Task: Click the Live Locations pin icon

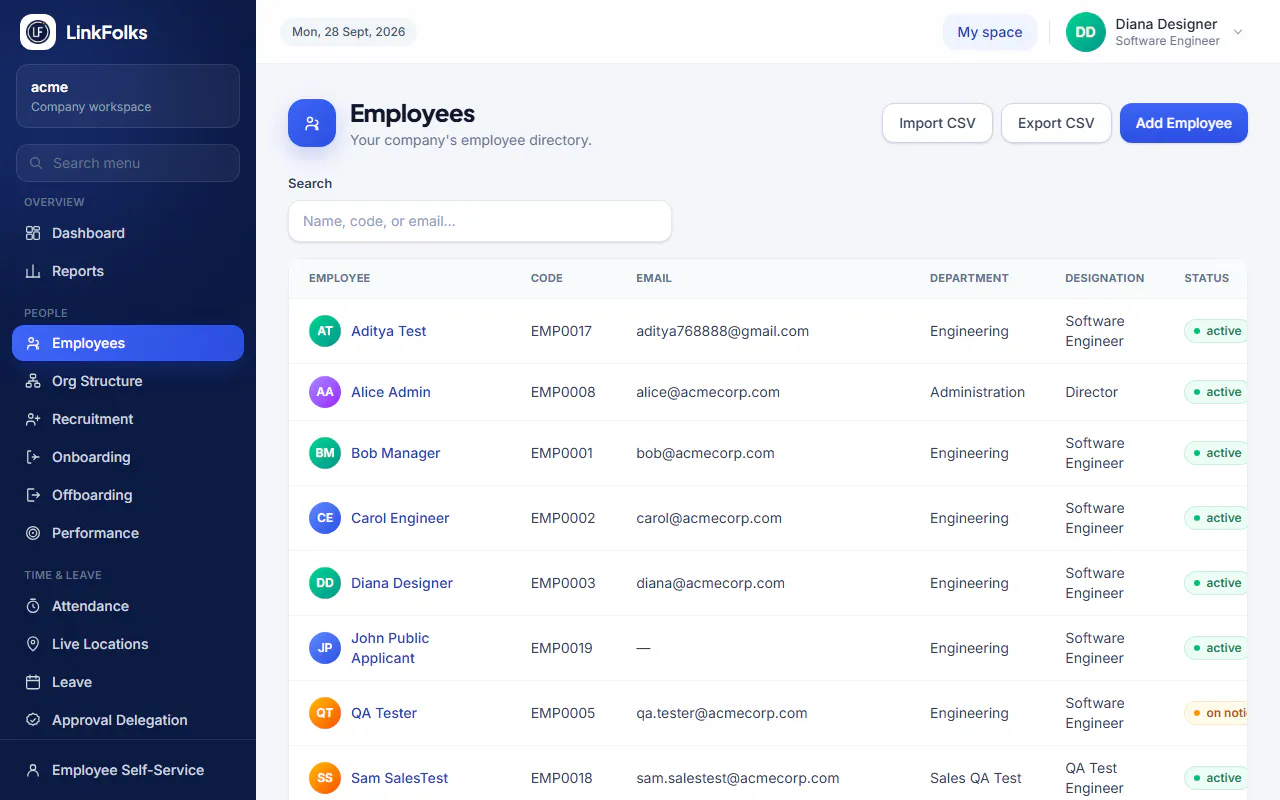Action: point(33,644)
